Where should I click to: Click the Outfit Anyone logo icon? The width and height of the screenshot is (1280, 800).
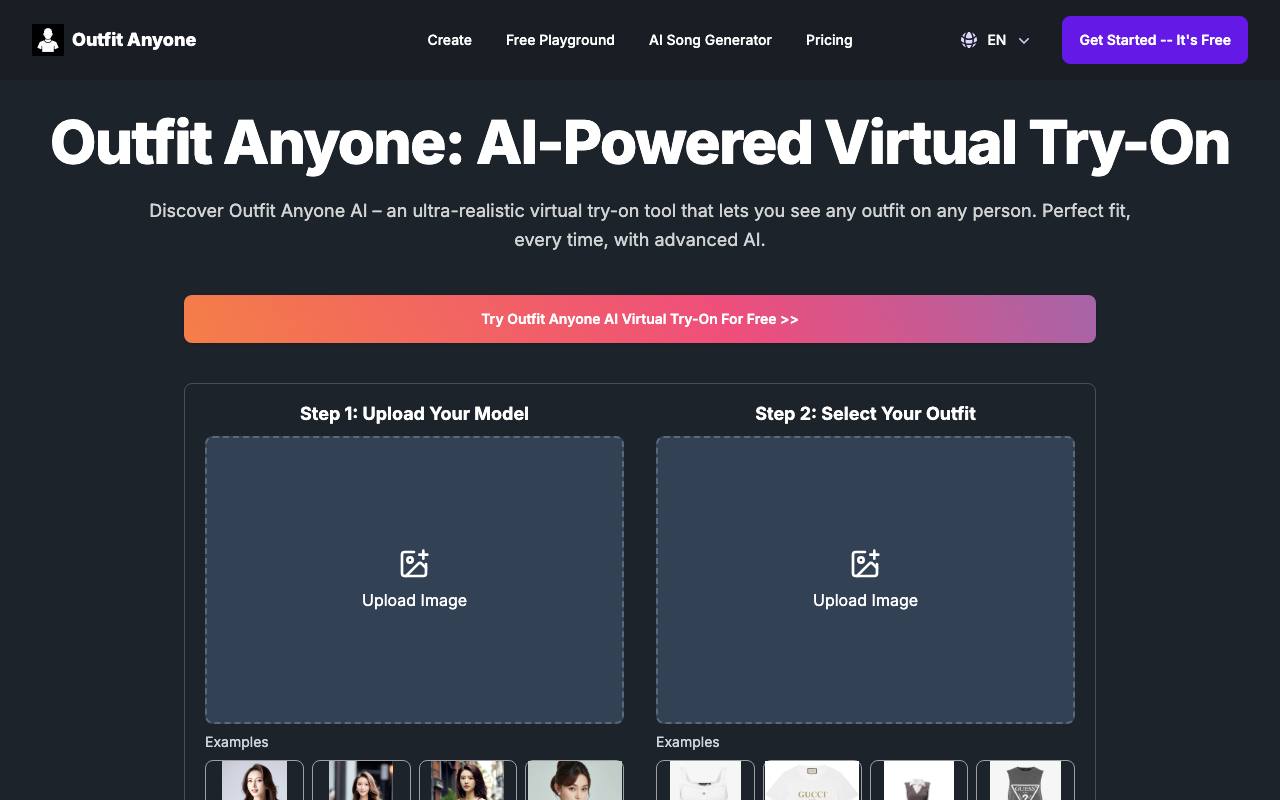[48, 40]
